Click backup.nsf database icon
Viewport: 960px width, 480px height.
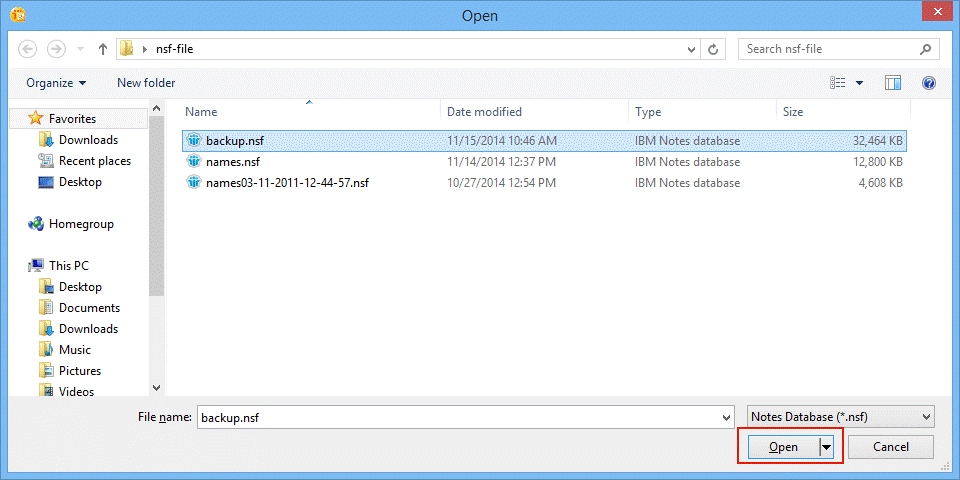point(195,141)
